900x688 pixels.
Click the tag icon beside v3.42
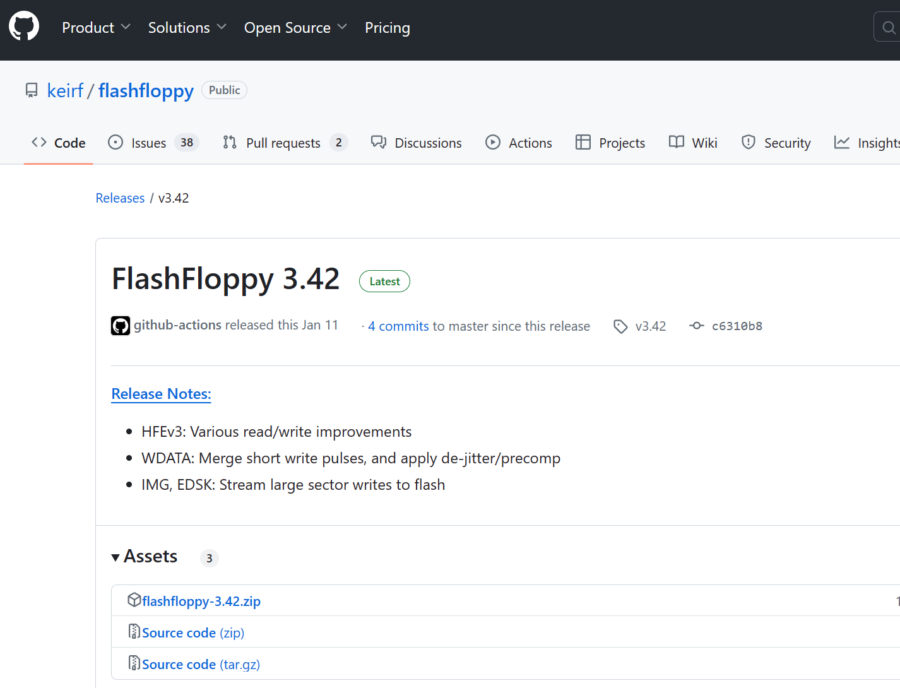[620, 326]
